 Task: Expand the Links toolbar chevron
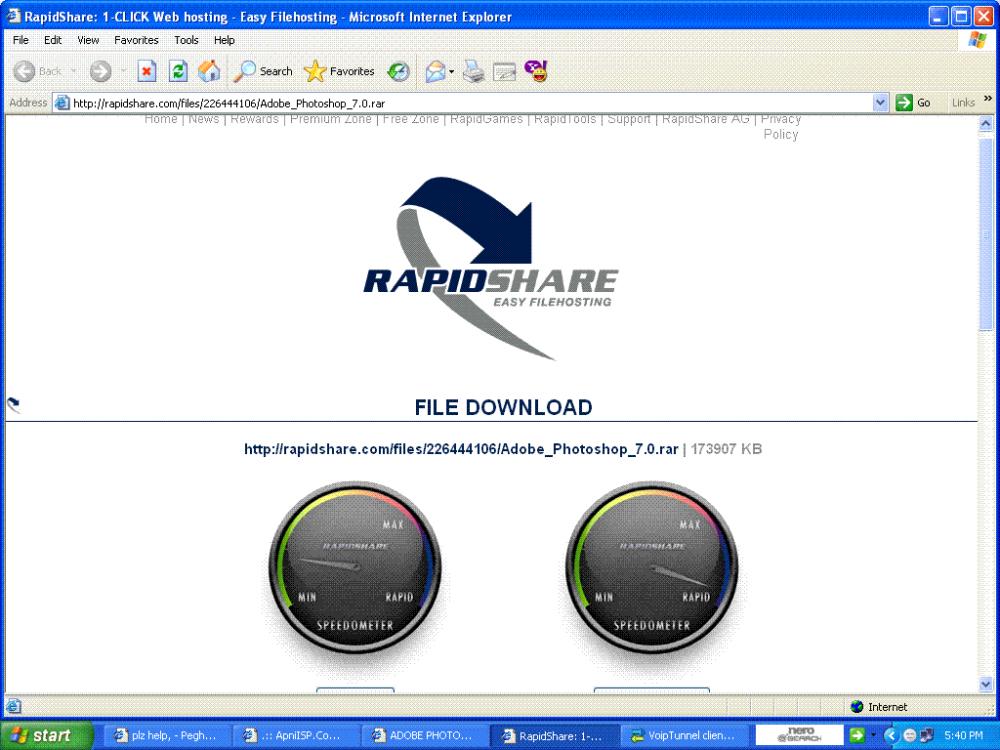pos(989,101)
